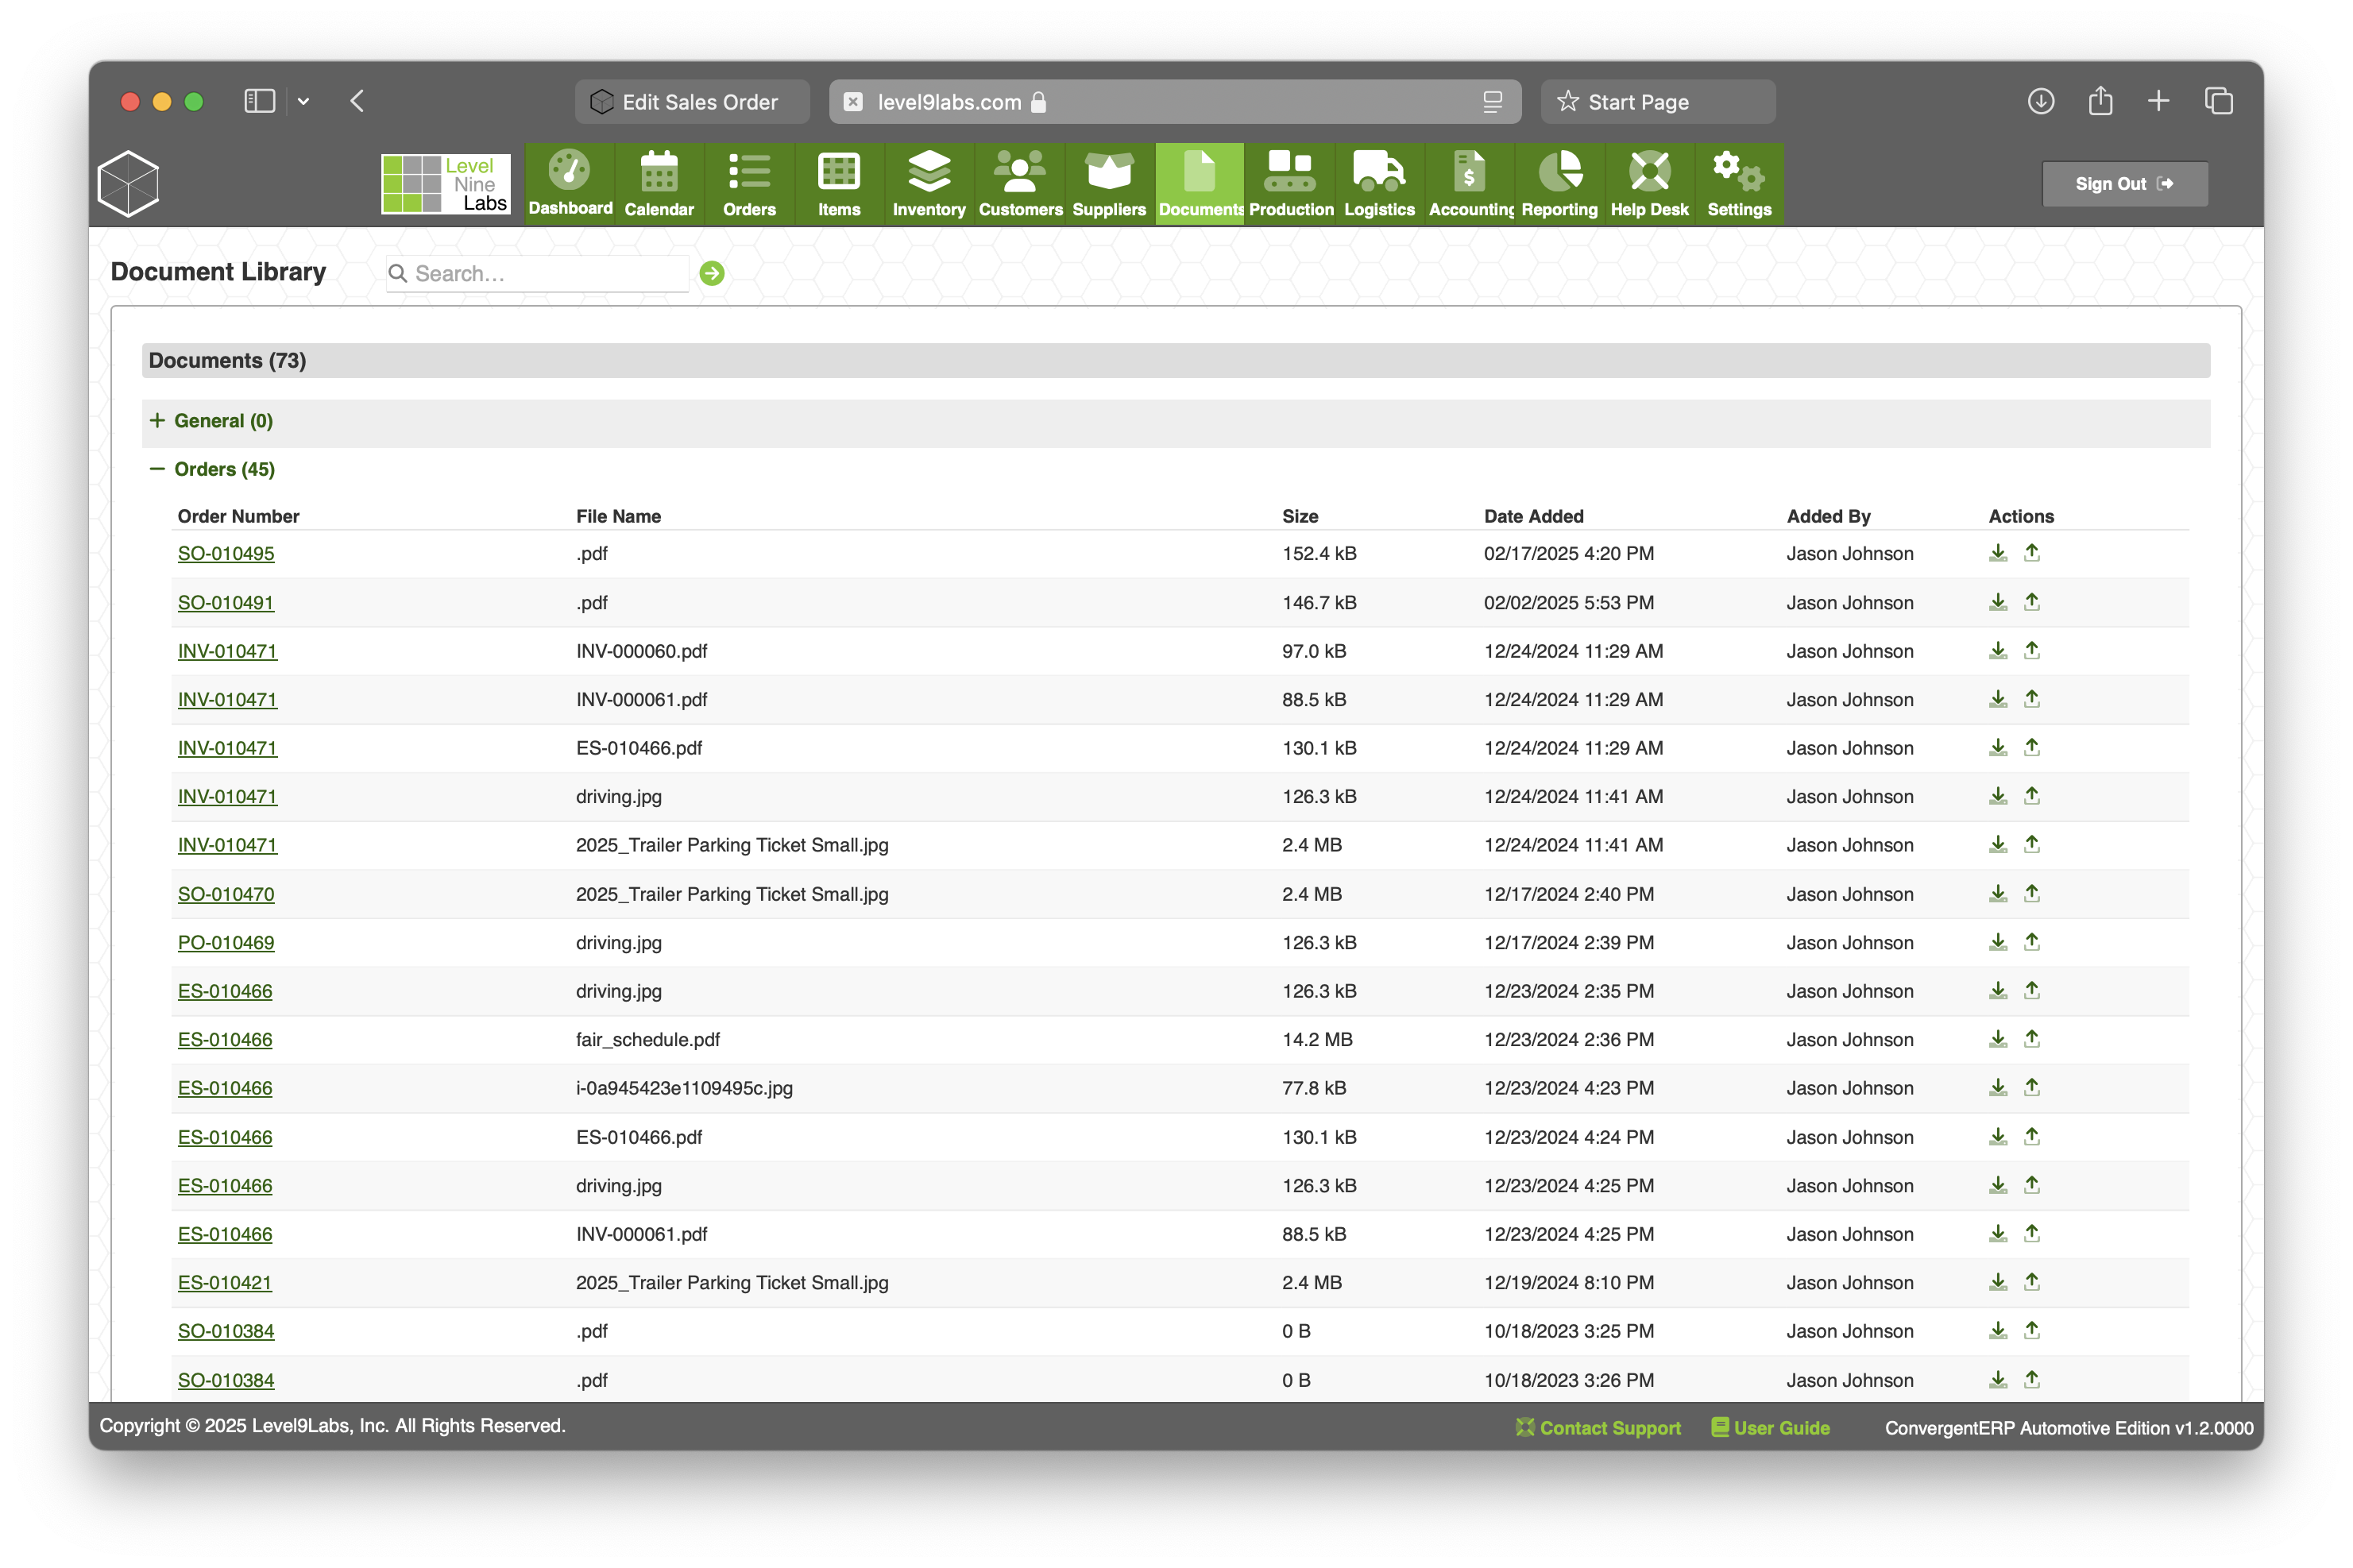Select file name ES-010466.pdf under INV-010471

(639, 748)
